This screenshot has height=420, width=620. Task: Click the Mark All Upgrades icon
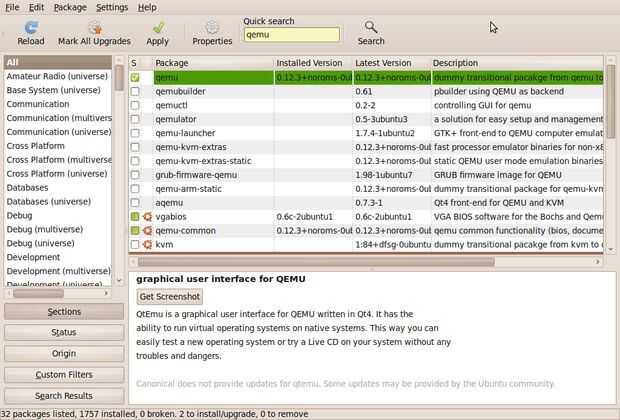click(x=95, y=27)
